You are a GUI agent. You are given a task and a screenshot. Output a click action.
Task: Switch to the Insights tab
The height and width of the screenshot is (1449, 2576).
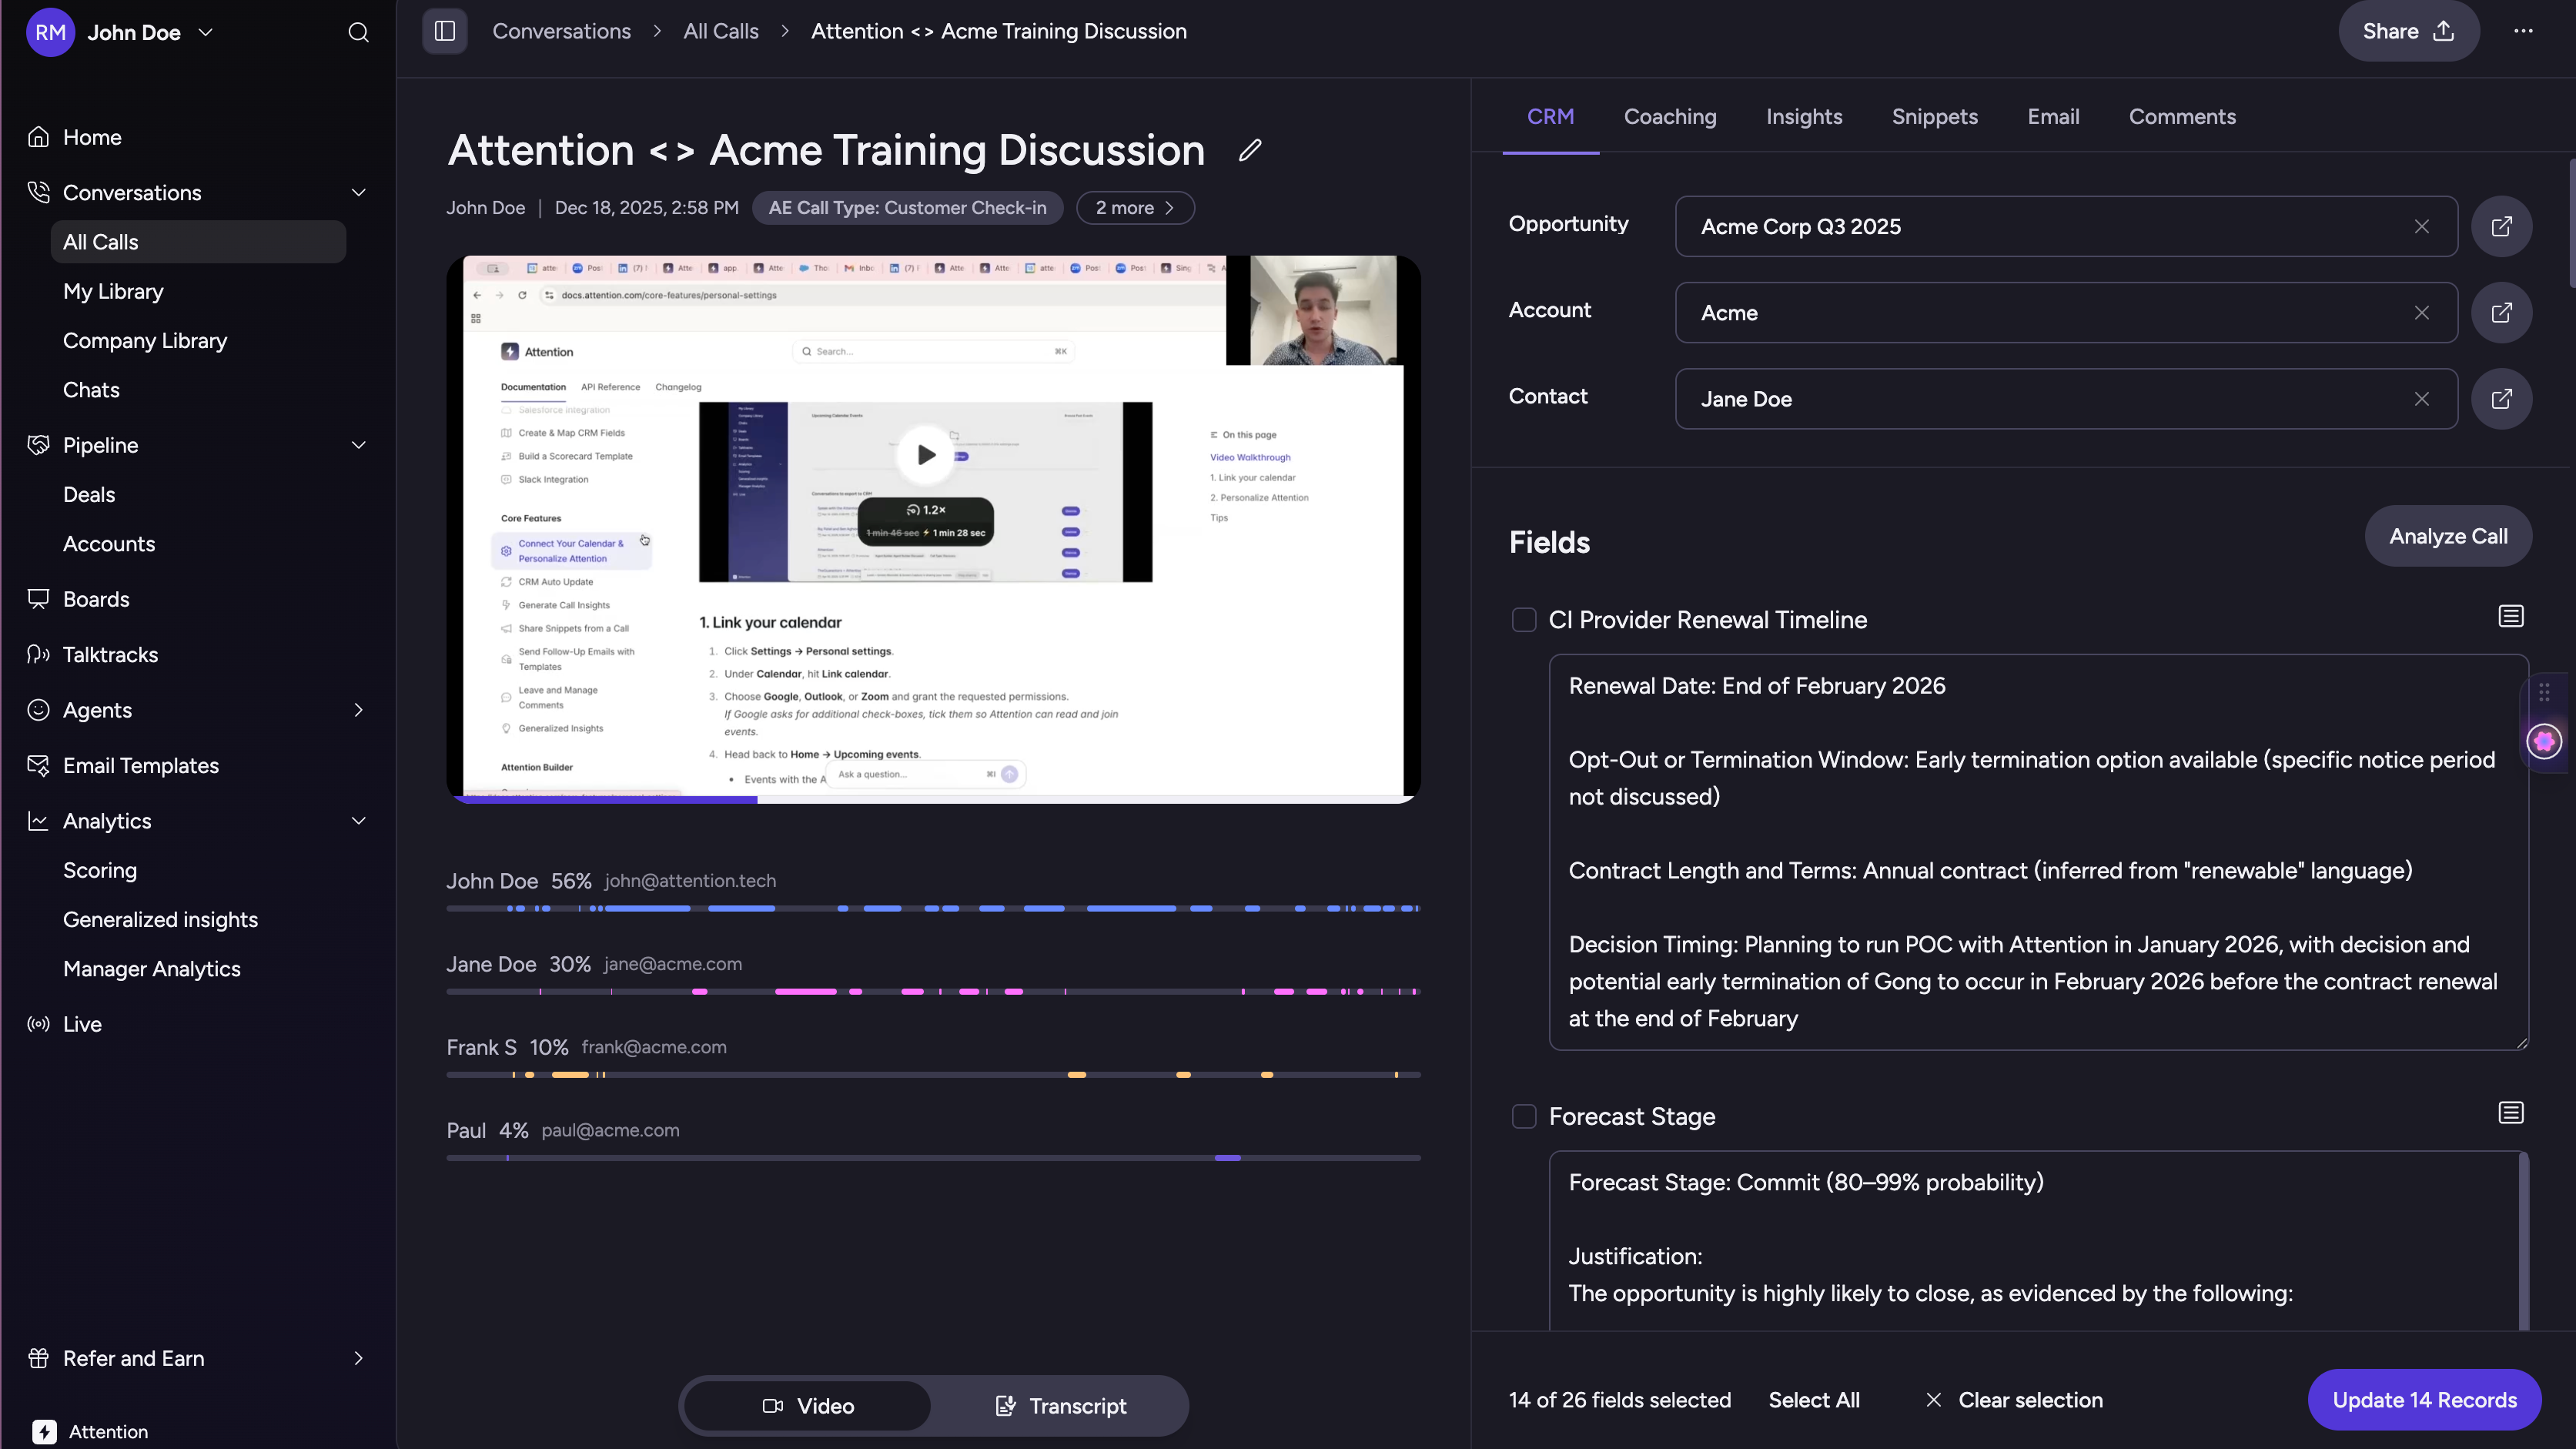click(x=1804, y=117)
